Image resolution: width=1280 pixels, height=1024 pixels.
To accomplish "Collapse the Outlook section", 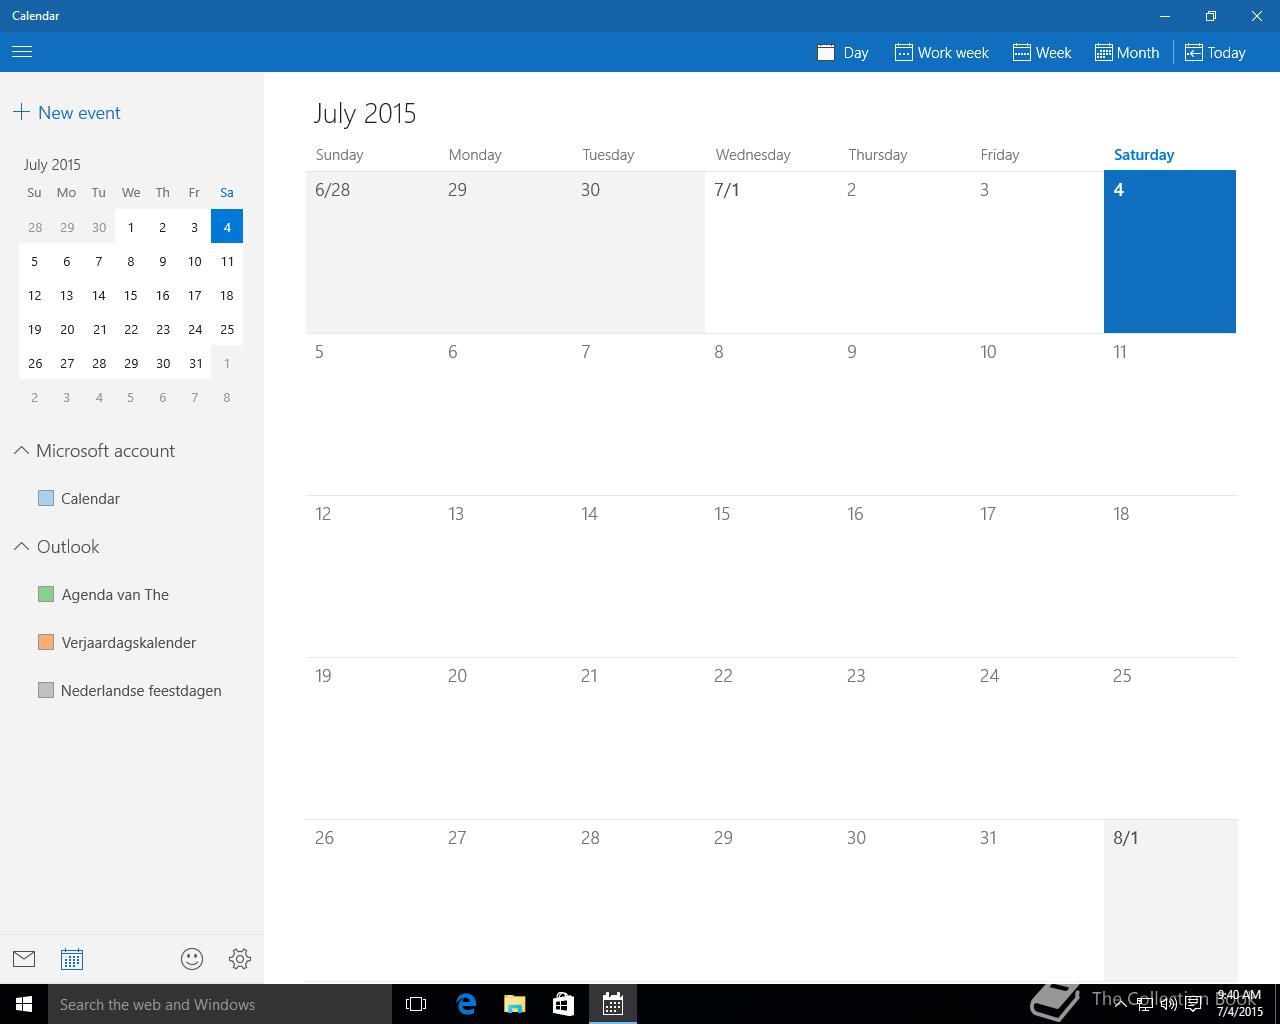I will (21, 547).
